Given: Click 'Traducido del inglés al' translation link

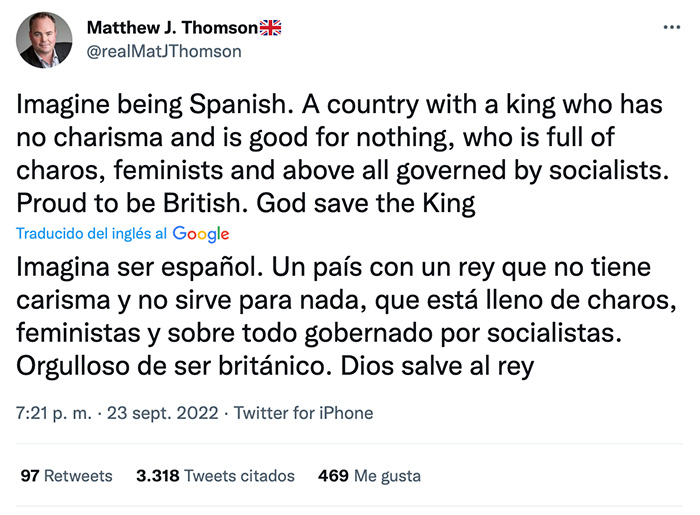Looking at the screenshot, I should 92,233.
